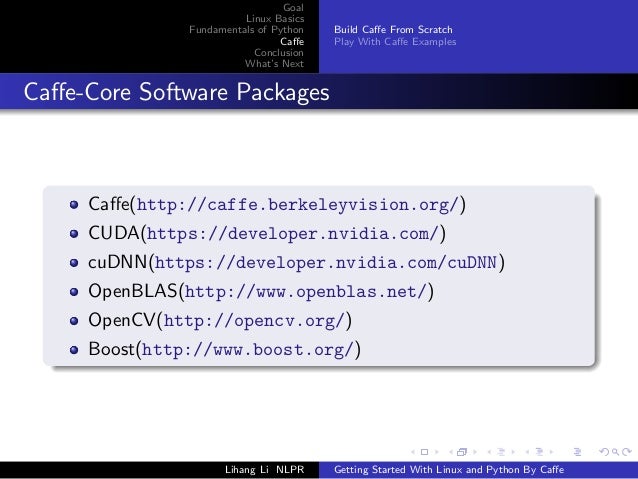Image resolution: width=638 pixels, height=479 pixels.
Task: Click the presentation end navigation icon
Action: [x=577, y=452]
